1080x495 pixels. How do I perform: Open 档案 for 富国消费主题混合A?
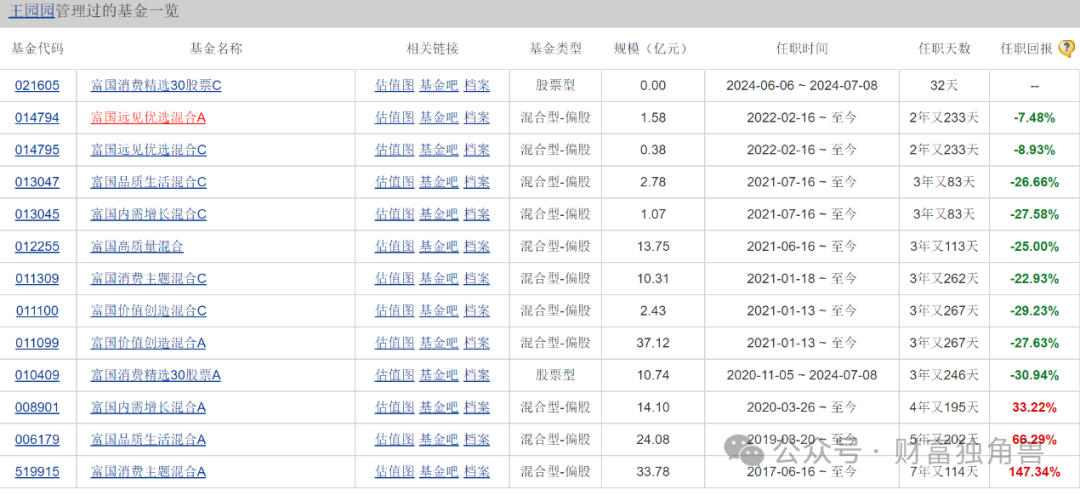point(477,472)
